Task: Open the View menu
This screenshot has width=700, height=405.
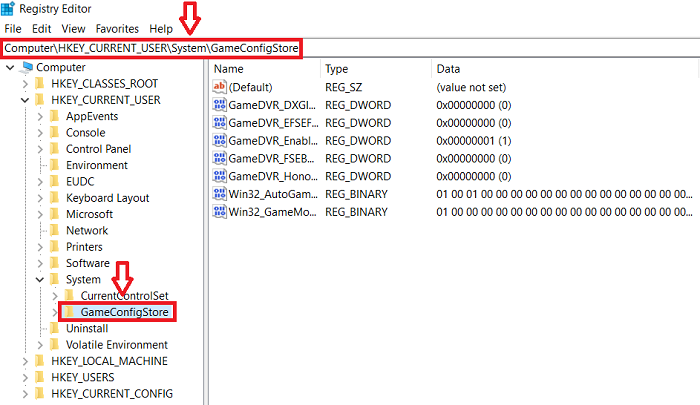Action: (x=73, y=29)
